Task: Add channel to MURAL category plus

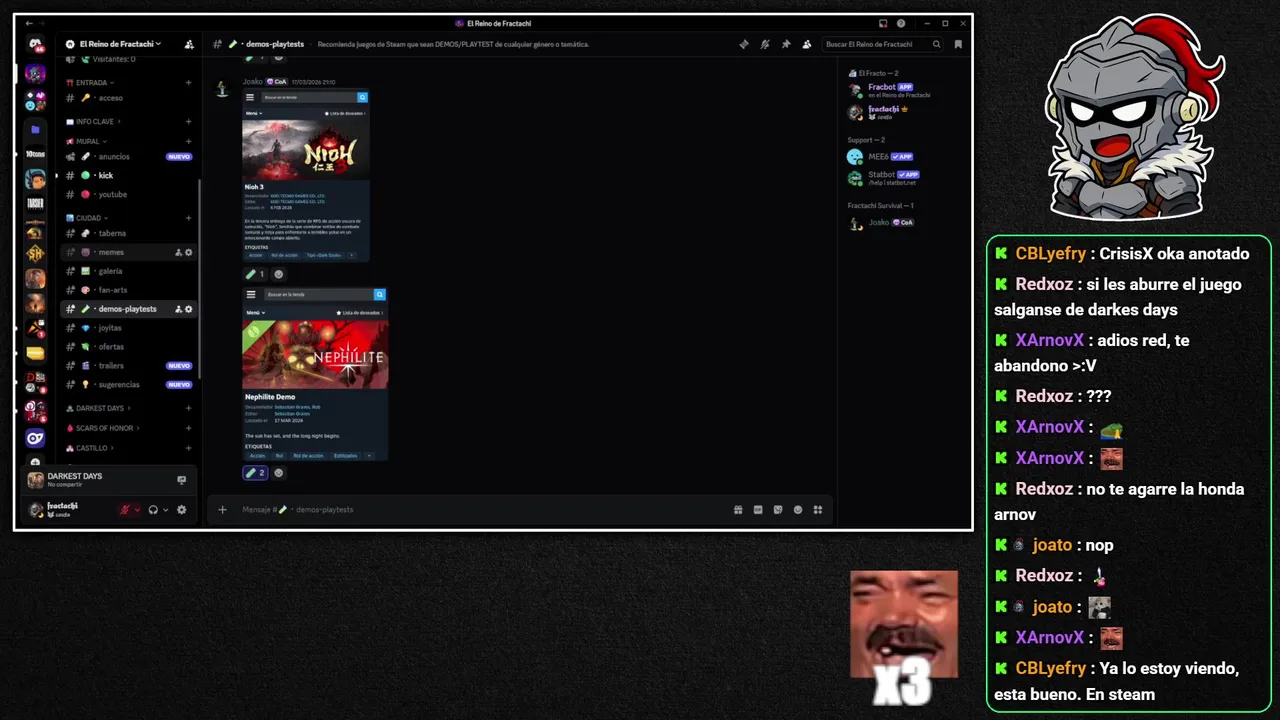Action: coord(188,141)
